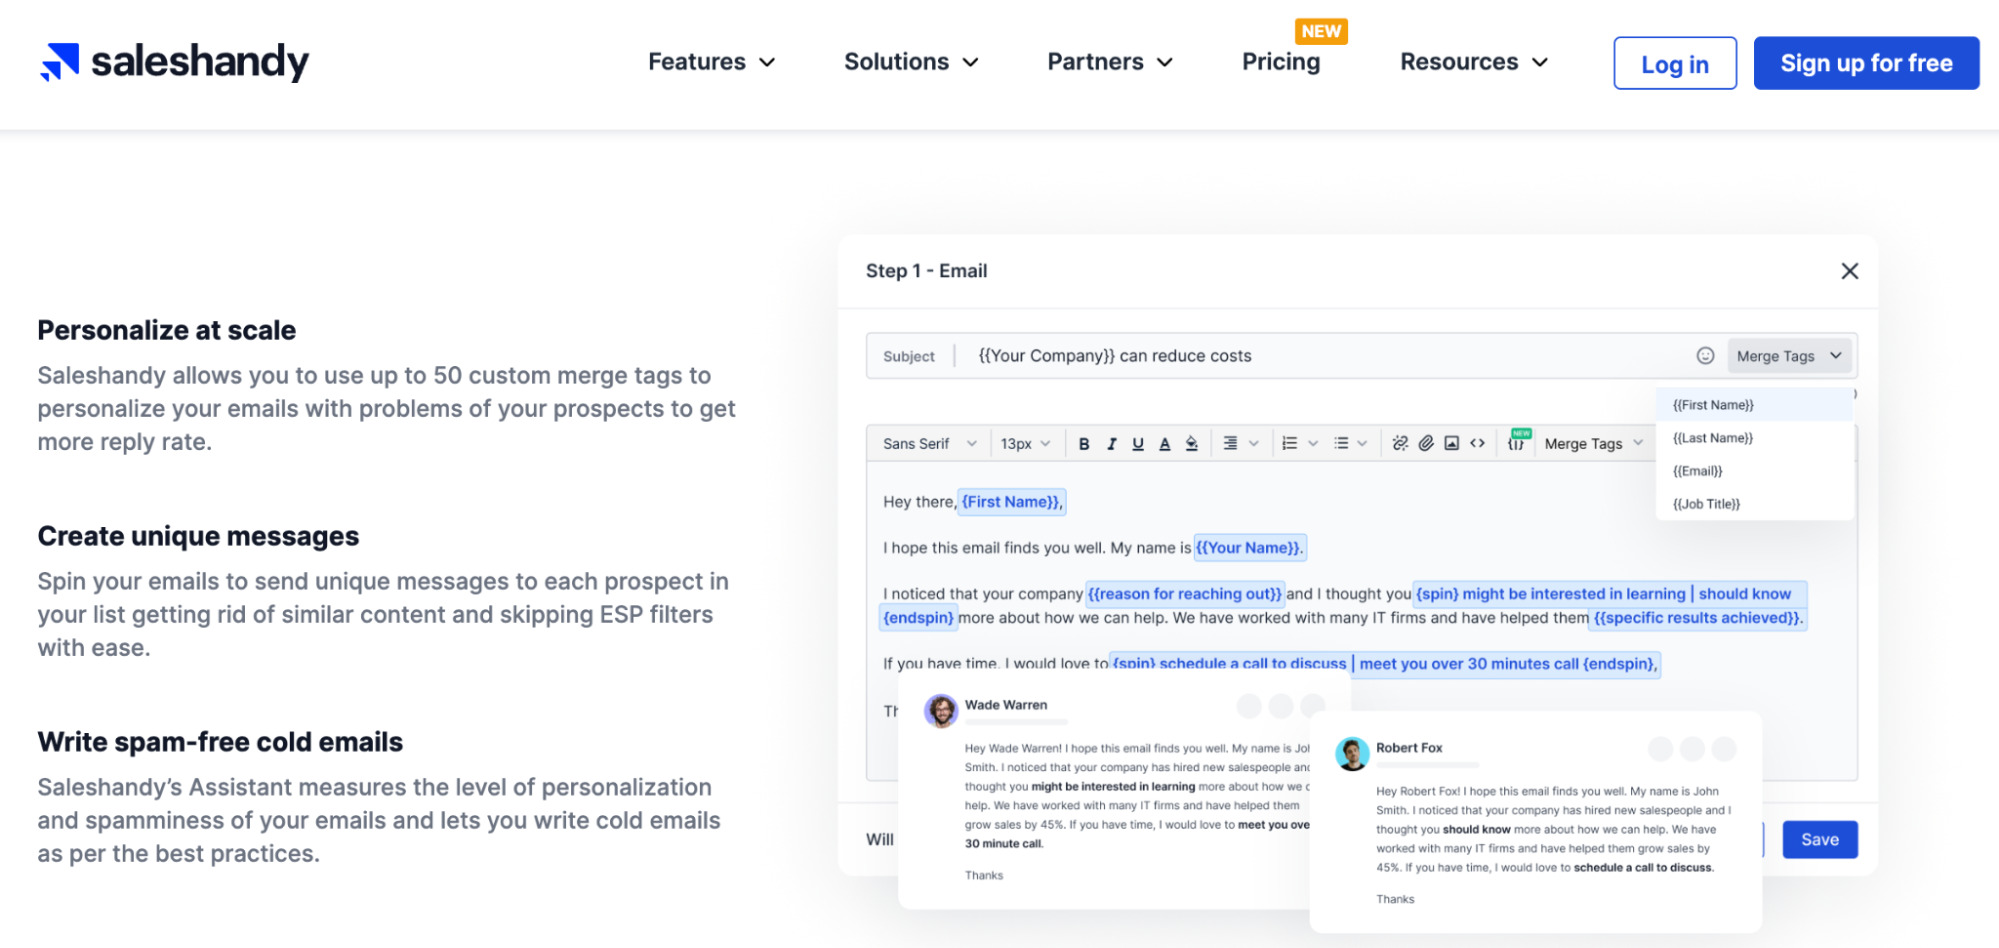Open the Sans Serif font dropdown
Image resolution: width=1999 pixels, height=948 pixels.
[929, 444]
